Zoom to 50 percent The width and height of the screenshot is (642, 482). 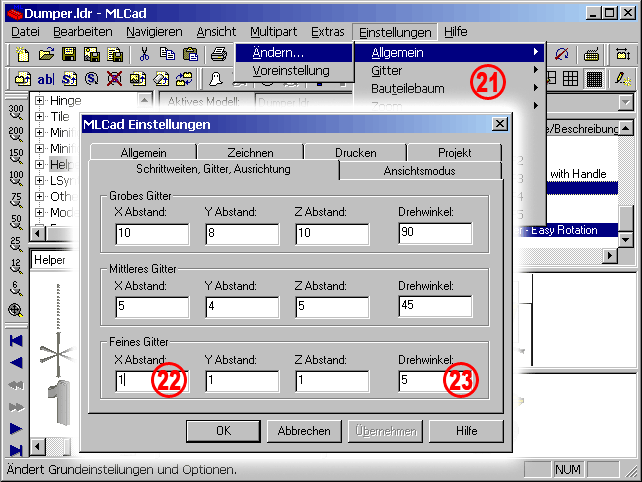pyautogui.click(x=16, y=222)
